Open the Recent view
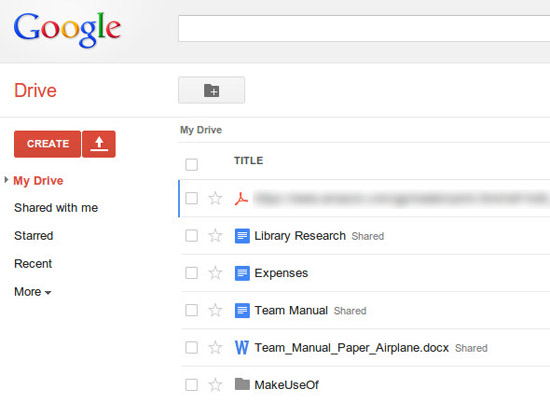This screenshot has width=550, height=403. [33, 264]
